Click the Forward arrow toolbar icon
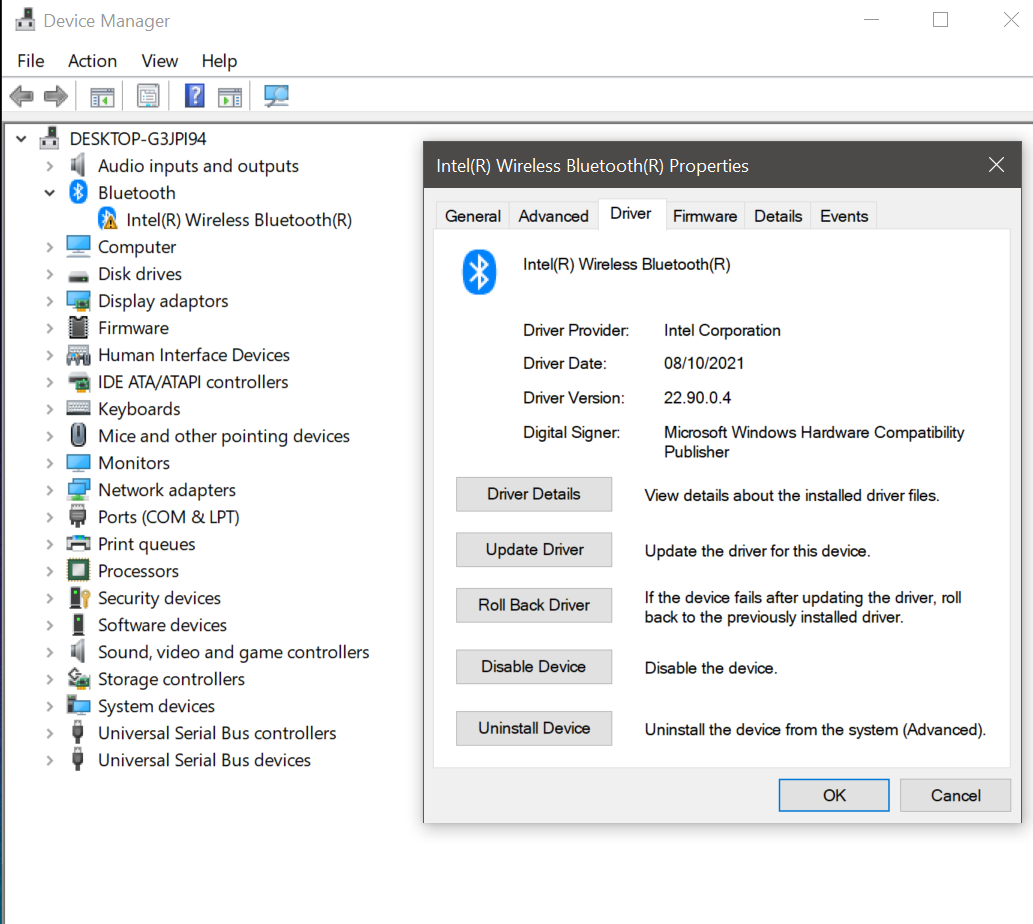 [x=56, y=97]
